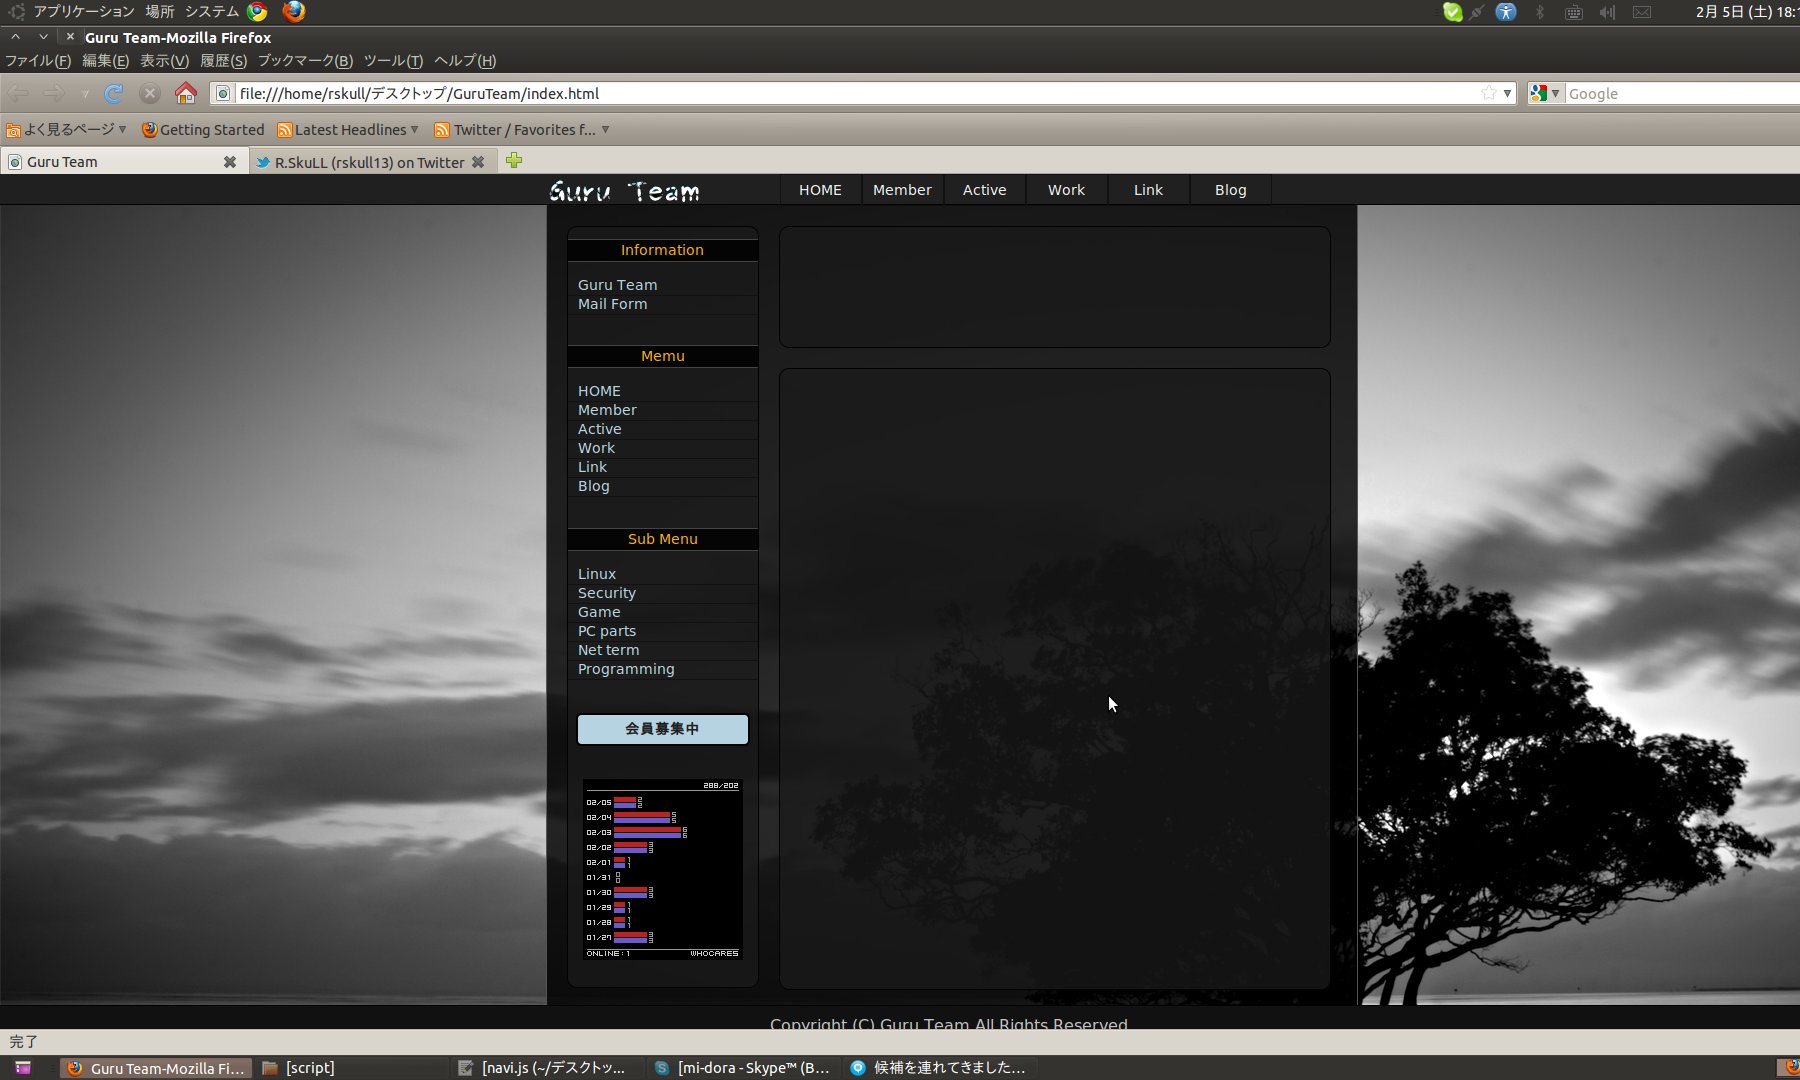Reload the page with the refresh icon

coord(114,93)
